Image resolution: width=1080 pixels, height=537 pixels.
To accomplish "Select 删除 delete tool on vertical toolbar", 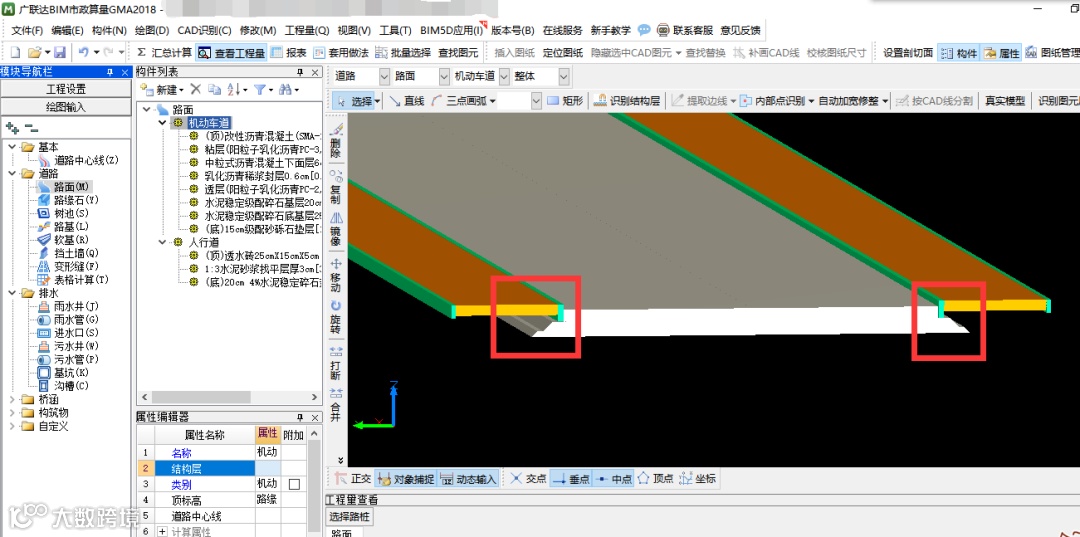I will coord(336,142).
